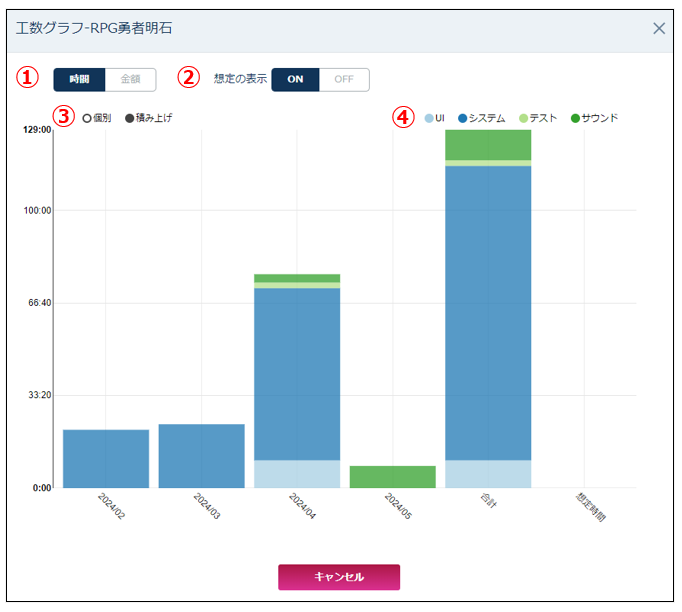Click the 2024/05 axis label
The width and height of the screenshot is (682, 612).
click(x=398, y=506)
